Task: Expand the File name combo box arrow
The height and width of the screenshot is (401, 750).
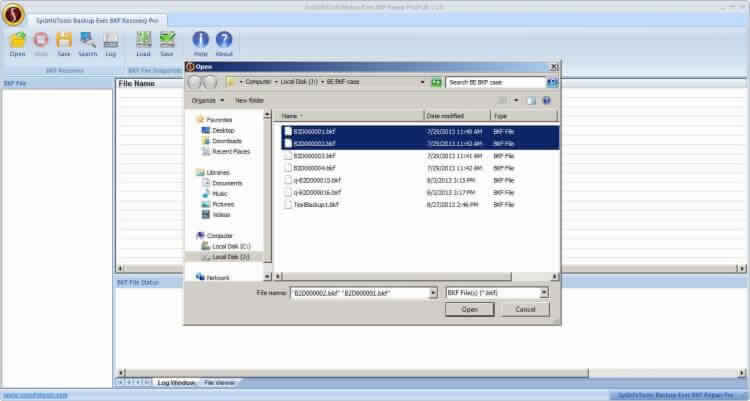Action: 433,293
